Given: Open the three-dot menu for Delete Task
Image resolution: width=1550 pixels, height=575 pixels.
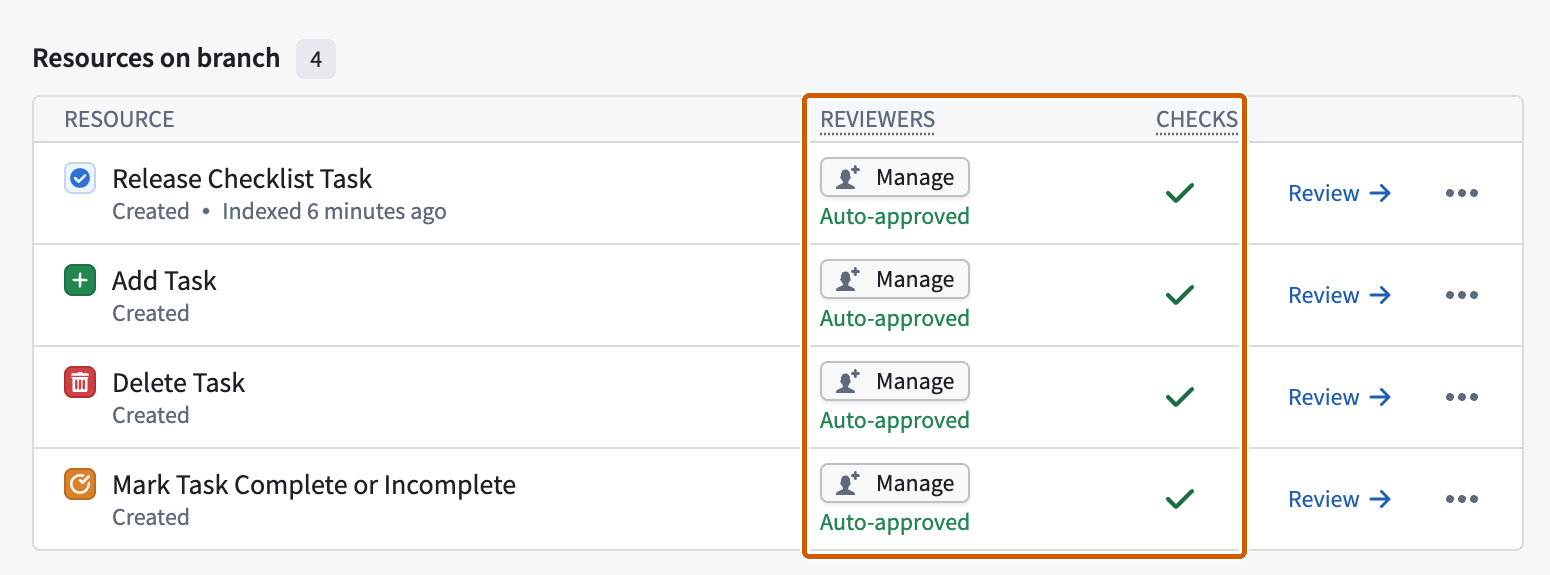Looking at the screenshot, I should click(1461, 397).
